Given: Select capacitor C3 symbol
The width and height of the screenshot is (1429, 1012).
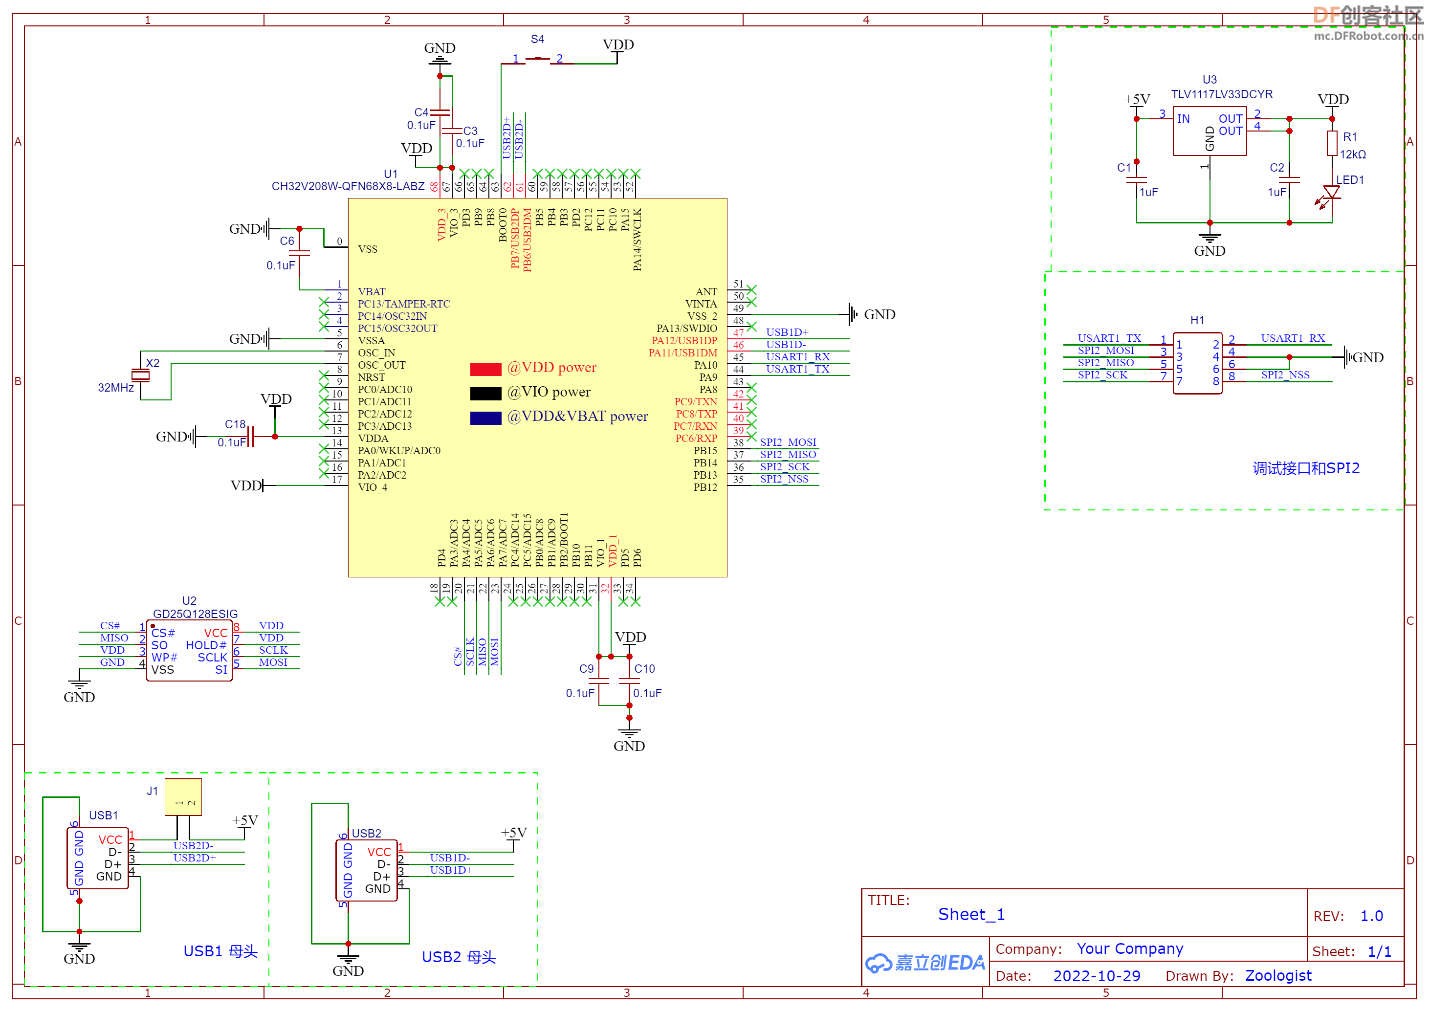Looking at the screenshot, I should click(x=452, y=131).
